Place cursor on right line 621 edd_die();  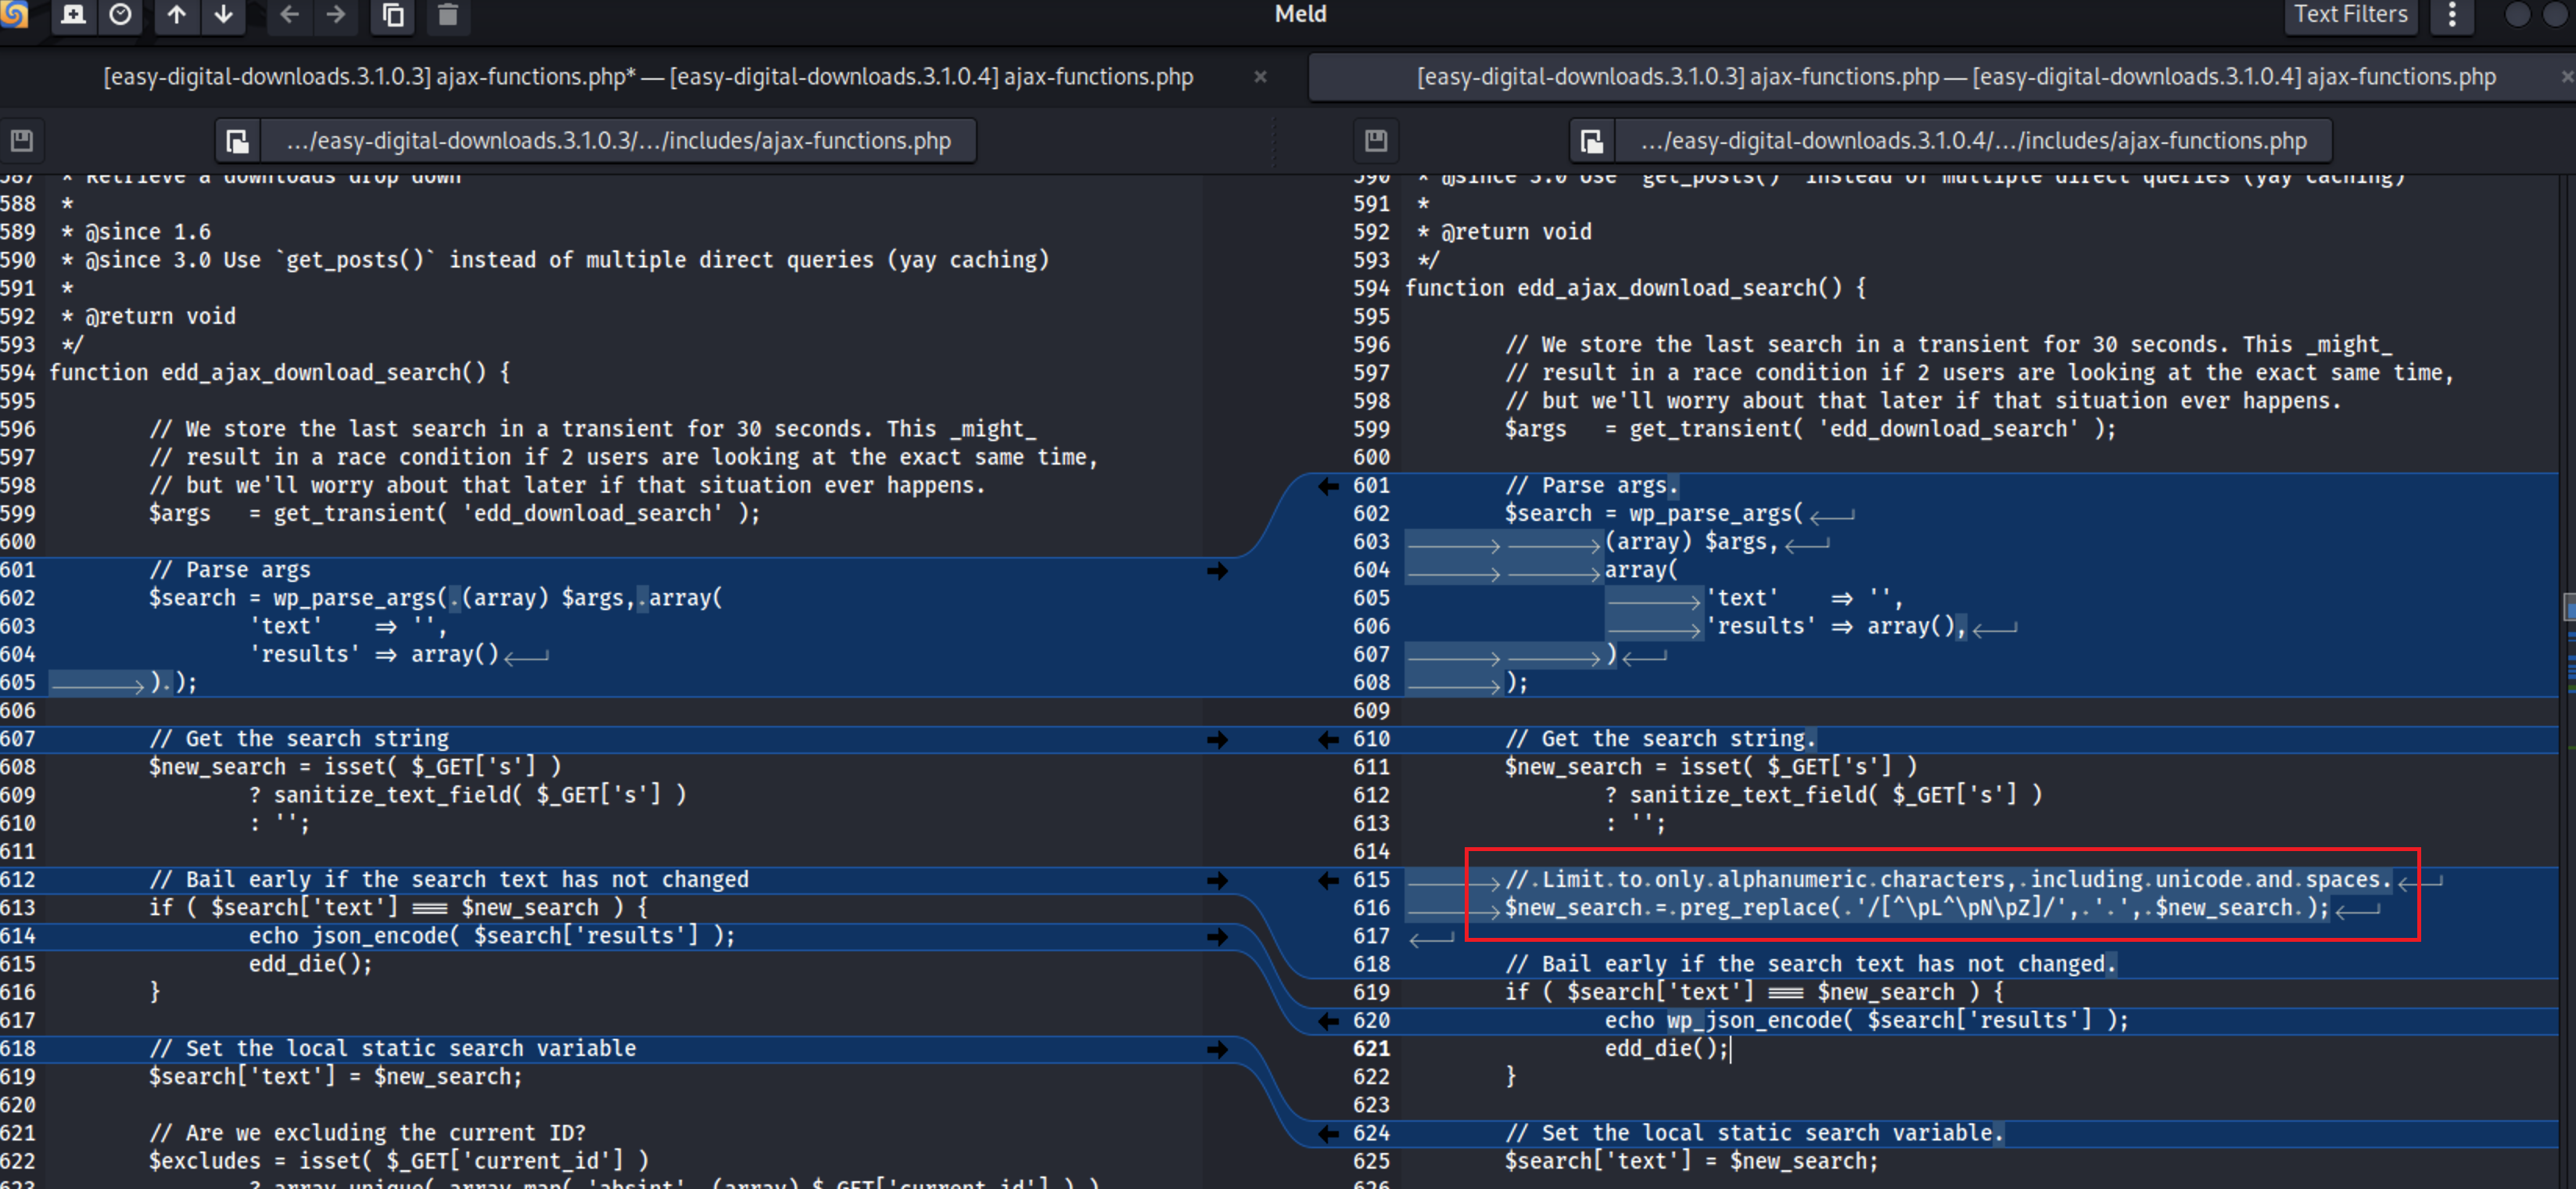coord(1667,1049)
